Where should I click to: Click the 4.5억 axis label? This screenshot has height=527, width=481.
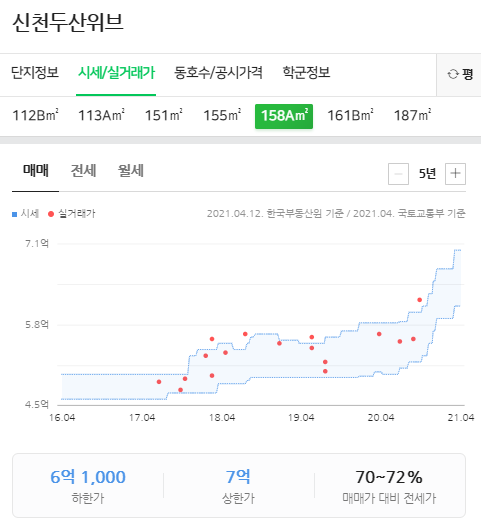[37, 404]
